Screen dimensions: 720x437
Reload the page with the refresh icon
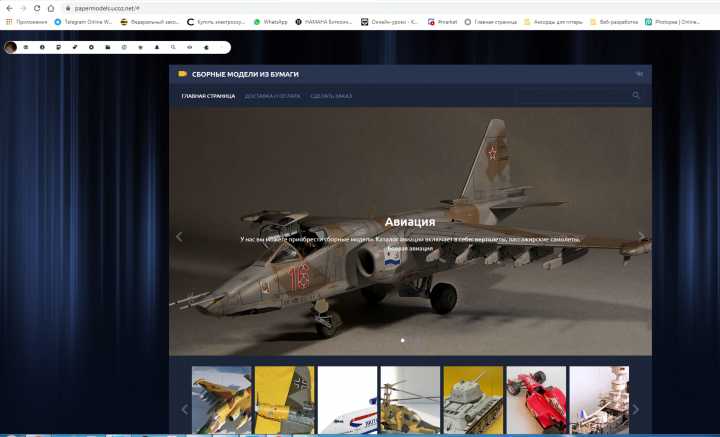point(37,8)
